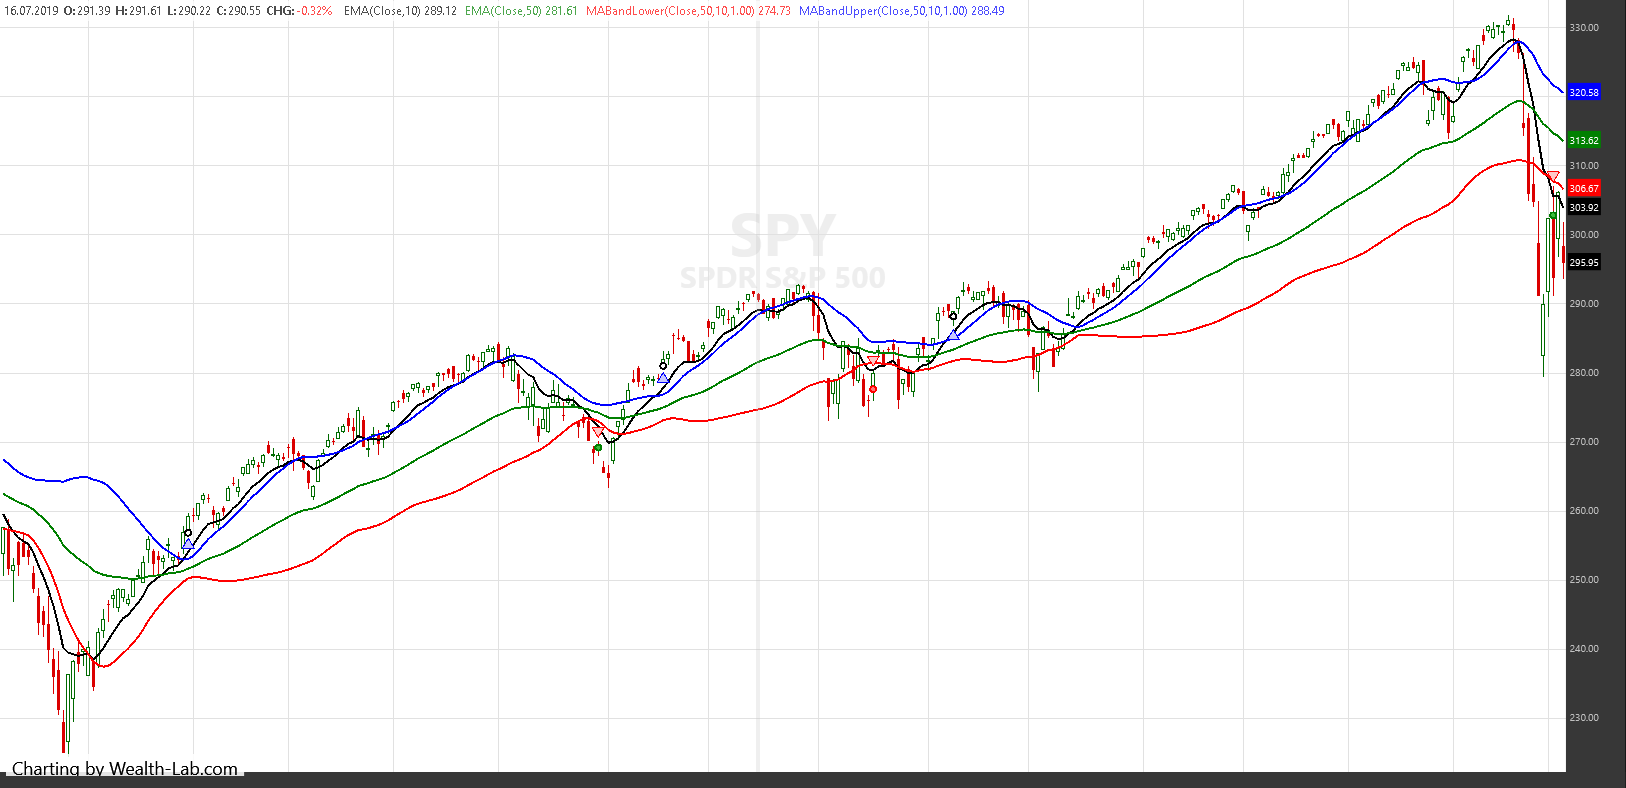Click the 270.00 axis value
Screen dimensions: 1626x788
(x=1584, y=442)
